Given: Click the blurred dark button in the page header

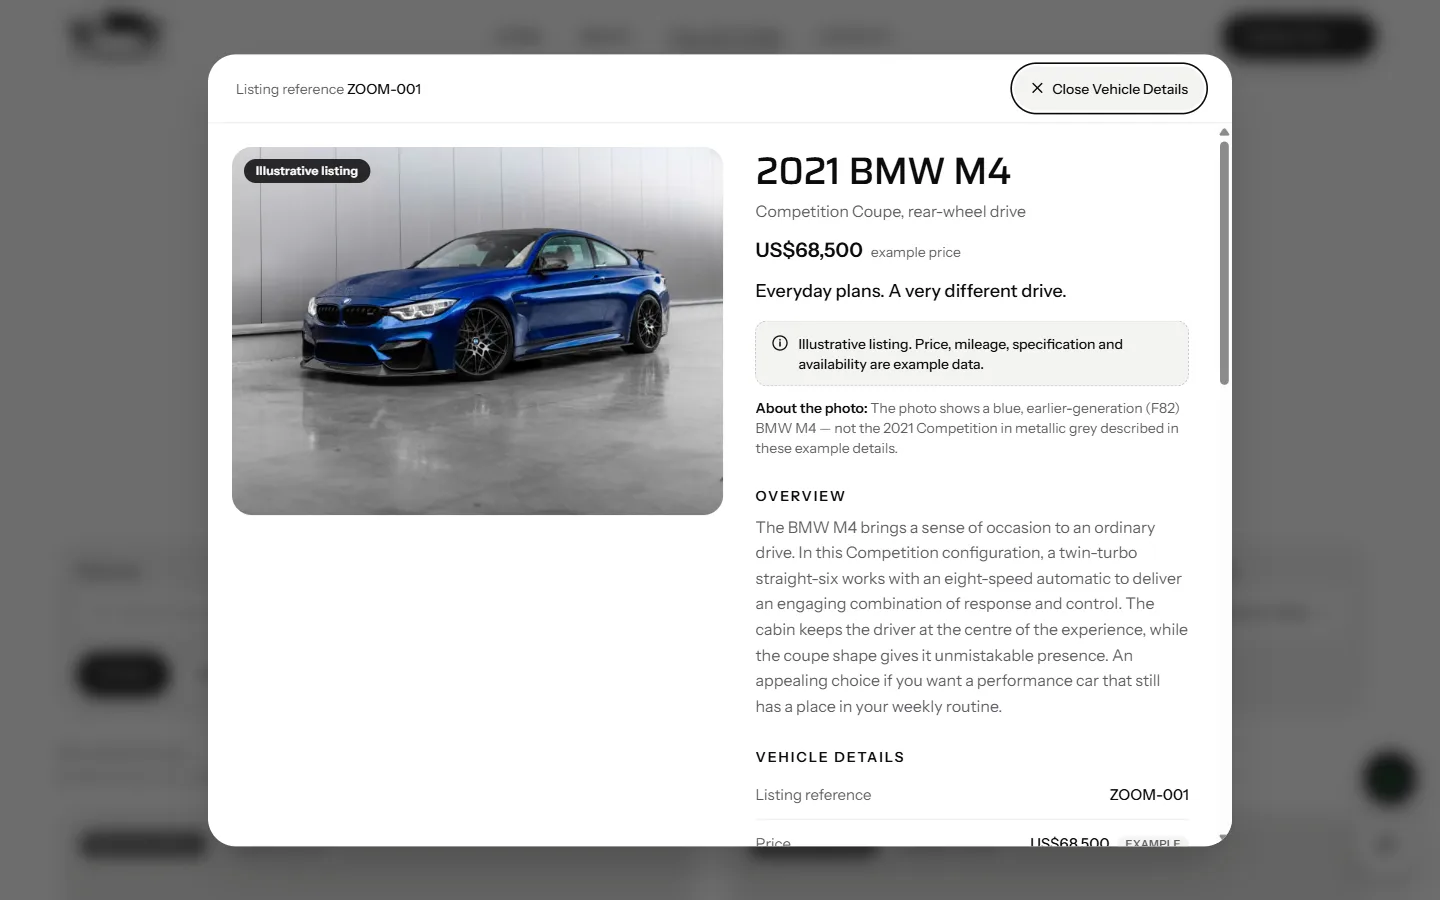Looking at the screenshot, I should pyautogui.click(x=1298, y=38).
